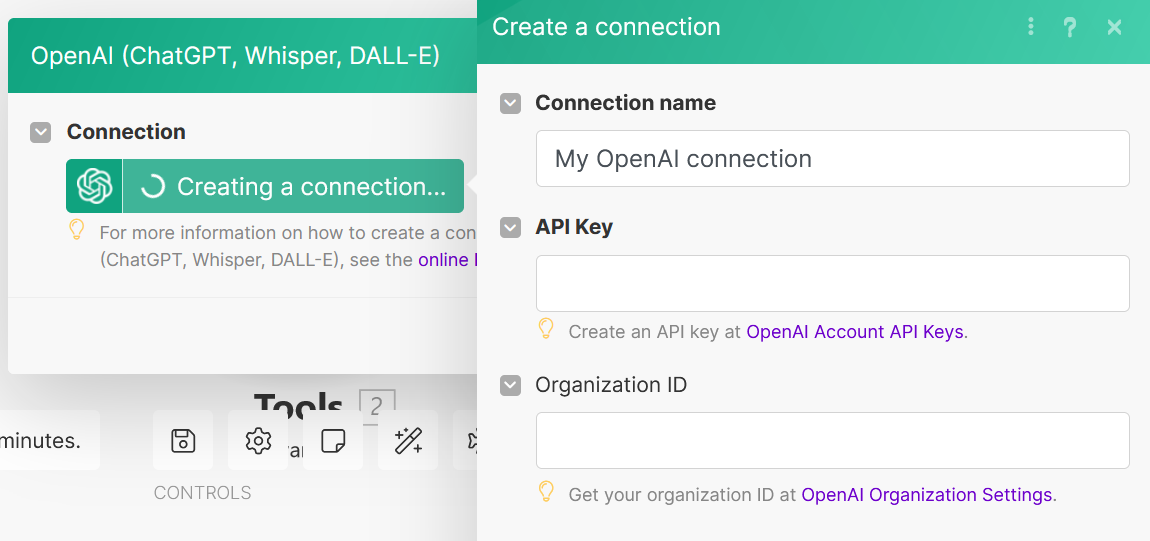Click the magic wand auto-align icon

pos(408,441)
